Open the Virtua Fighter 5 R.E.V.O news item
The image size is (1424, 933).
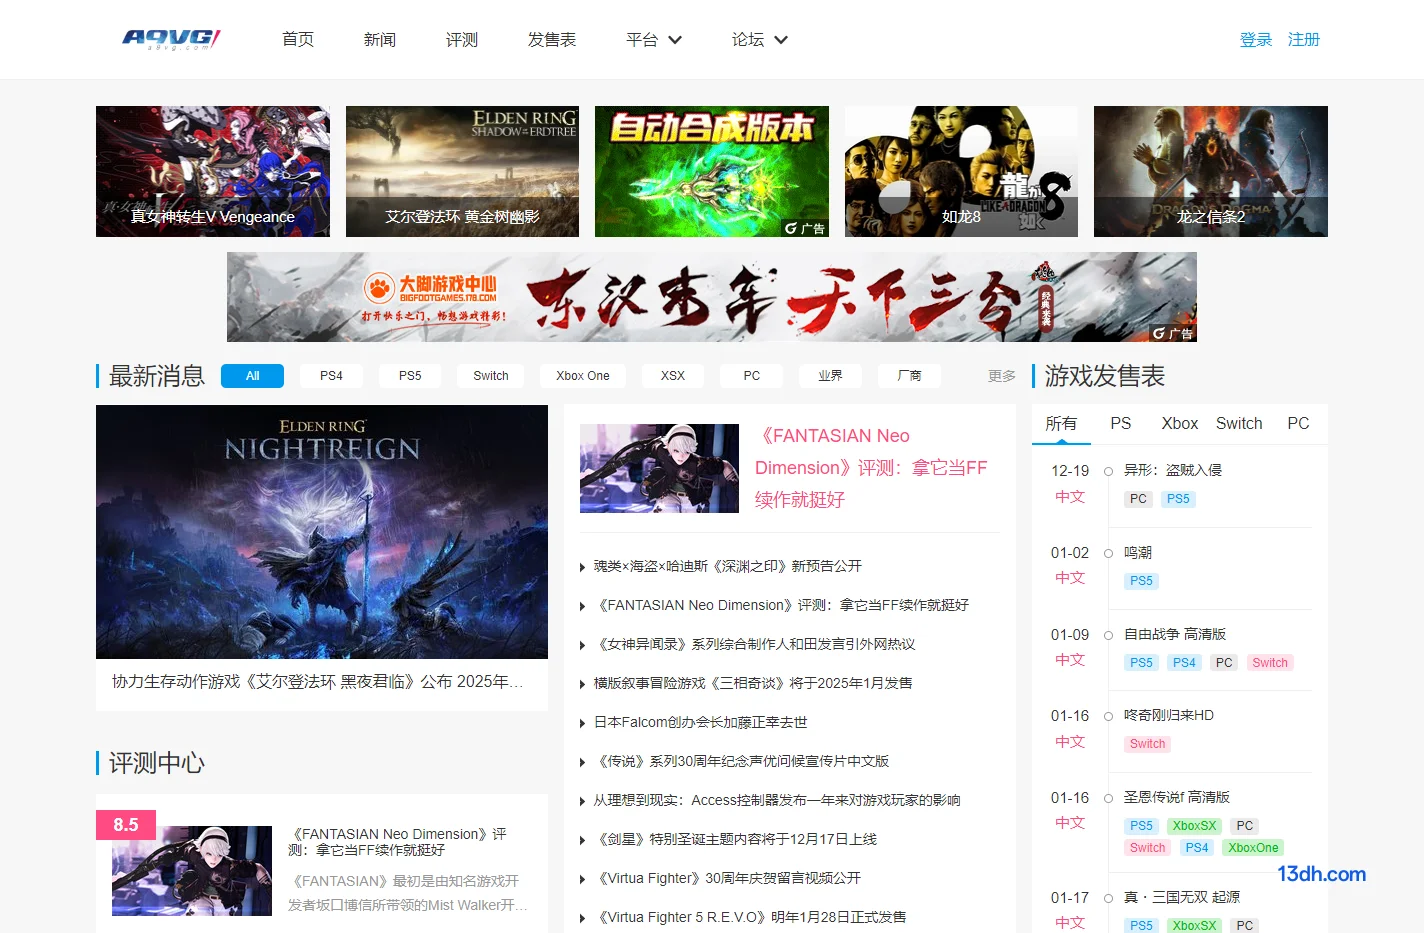click(750, 917)
